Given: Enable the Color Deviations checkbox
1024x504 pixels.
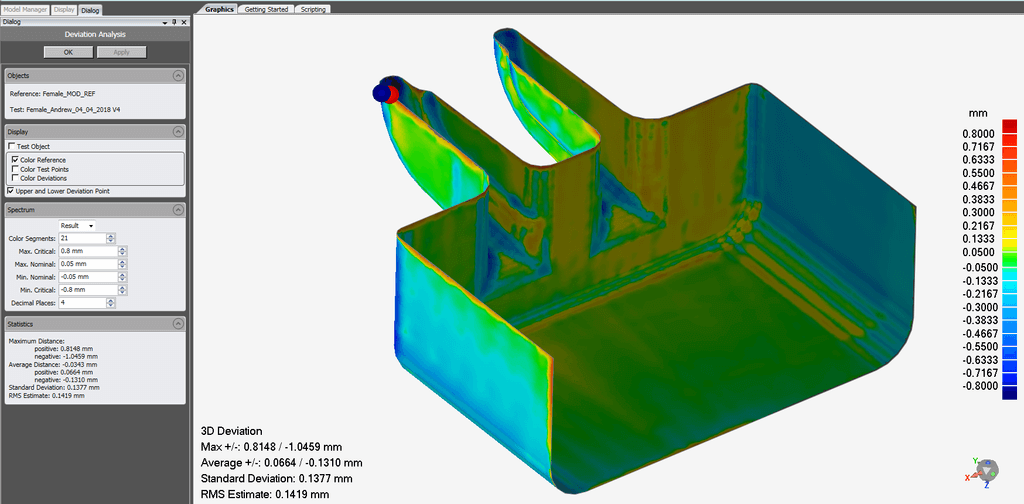Looking at the screenshot, I should (x=15, y=178).
